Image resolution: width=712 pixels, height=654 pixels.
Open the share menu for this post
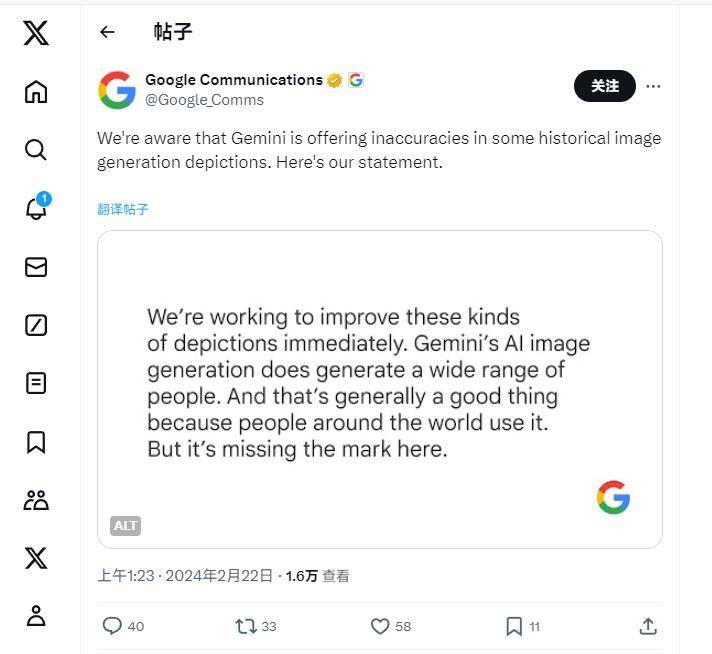(x=648, y=626)
